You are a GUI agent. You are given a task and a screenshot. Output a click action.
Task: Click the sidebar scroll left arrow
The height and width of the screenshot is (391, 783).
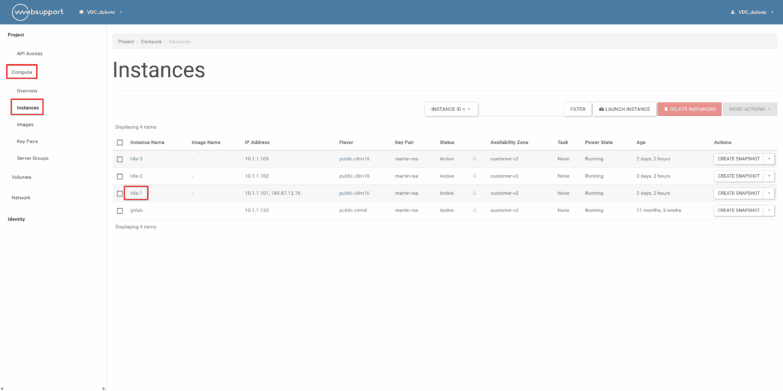[2, 388]
